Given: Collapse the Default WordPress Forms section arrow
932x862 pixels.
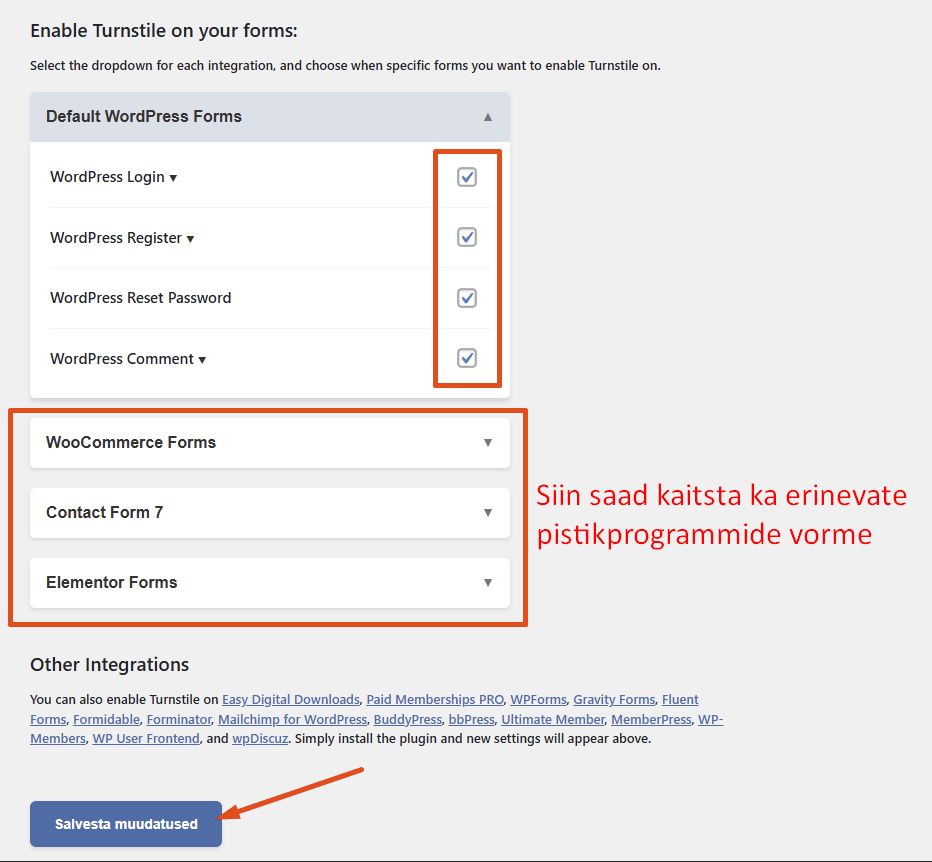Looking at the screenshot, I should coord(488,117).
